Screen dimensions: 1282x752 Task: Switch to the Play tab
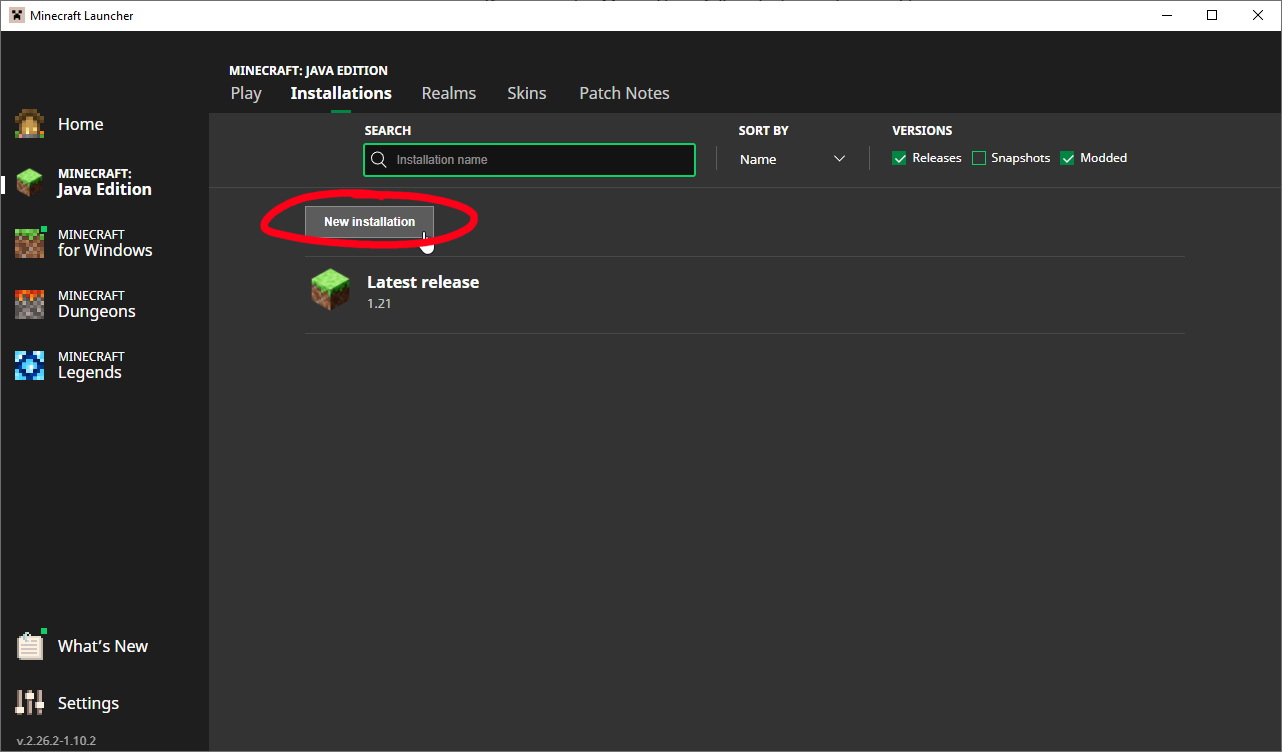click(246, 93)
